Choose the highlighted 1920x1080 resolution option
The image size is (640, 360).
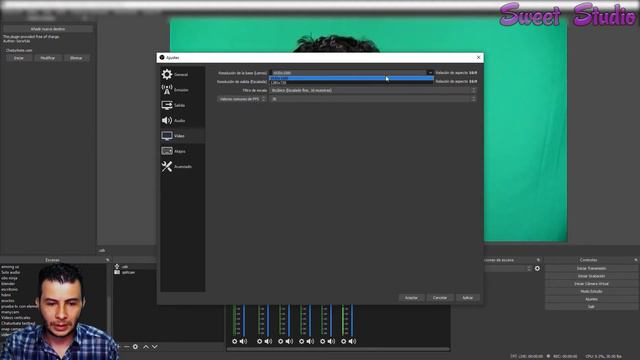point(351,78)
